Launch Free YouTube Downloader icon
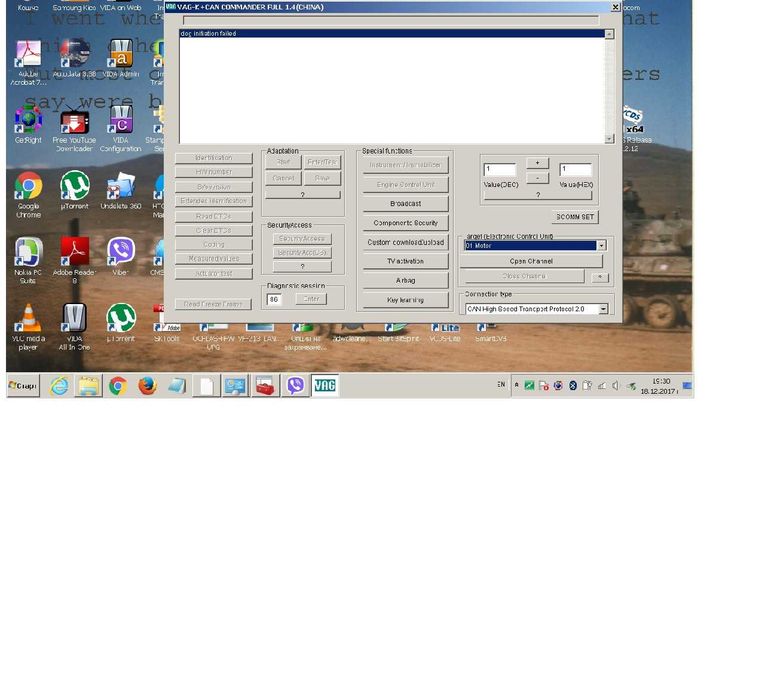The height and width of the screenshot is (699, 765). tap(74, 129)
